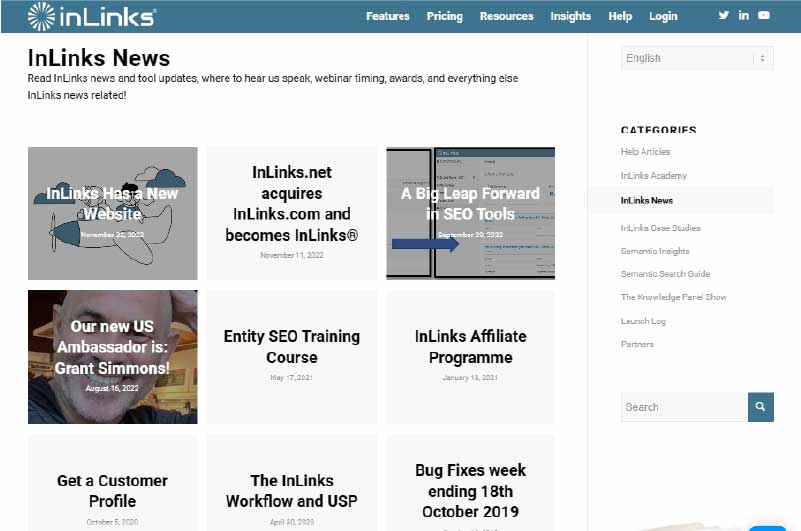Open the InLinks Case Studies category

point(661,228)
